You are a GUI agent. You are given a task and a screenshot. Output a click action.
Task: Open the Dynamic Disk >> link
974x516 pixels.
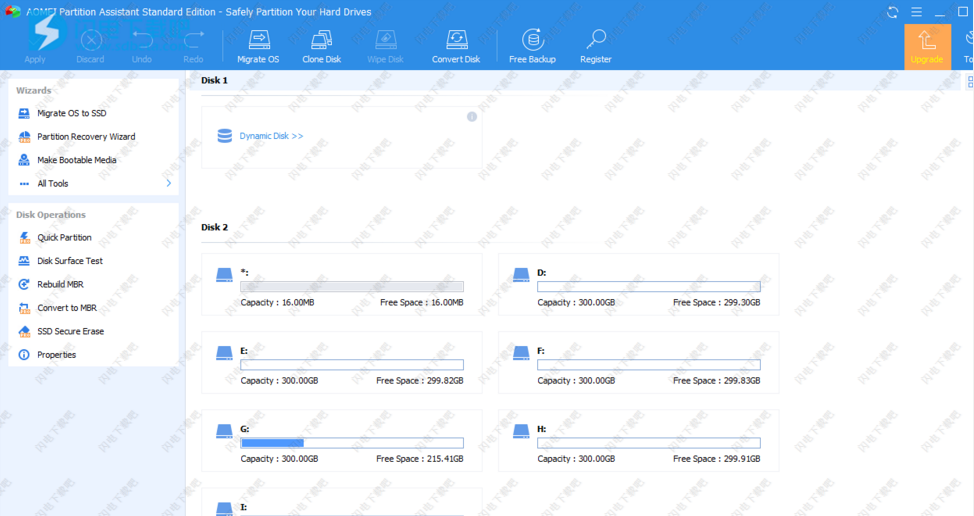[x=271, y=136]
